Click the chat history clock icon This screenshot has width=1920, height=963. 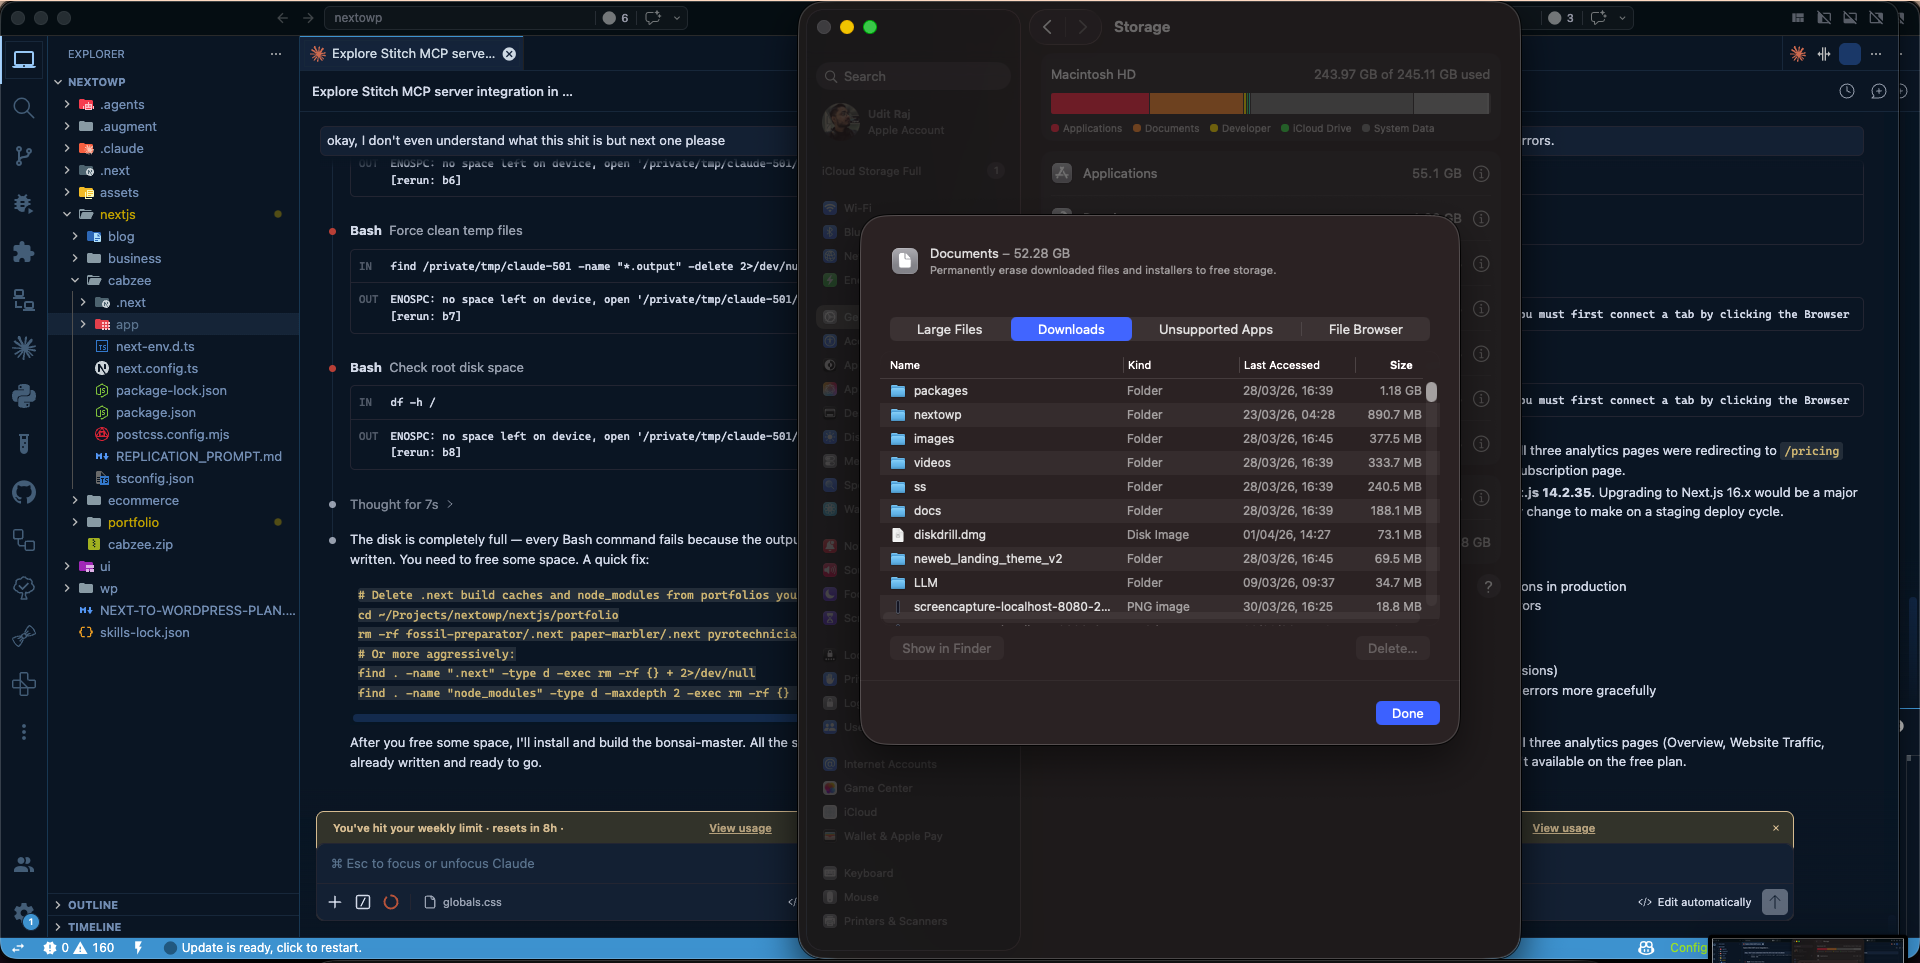(x=1847, y=91)
